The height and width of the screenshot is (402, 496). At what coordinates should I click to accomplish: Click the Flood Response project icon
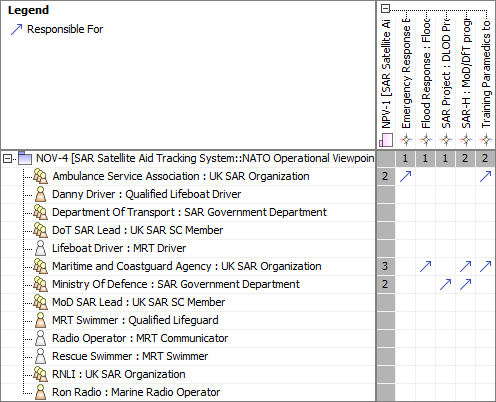click(x=426, y=140)
